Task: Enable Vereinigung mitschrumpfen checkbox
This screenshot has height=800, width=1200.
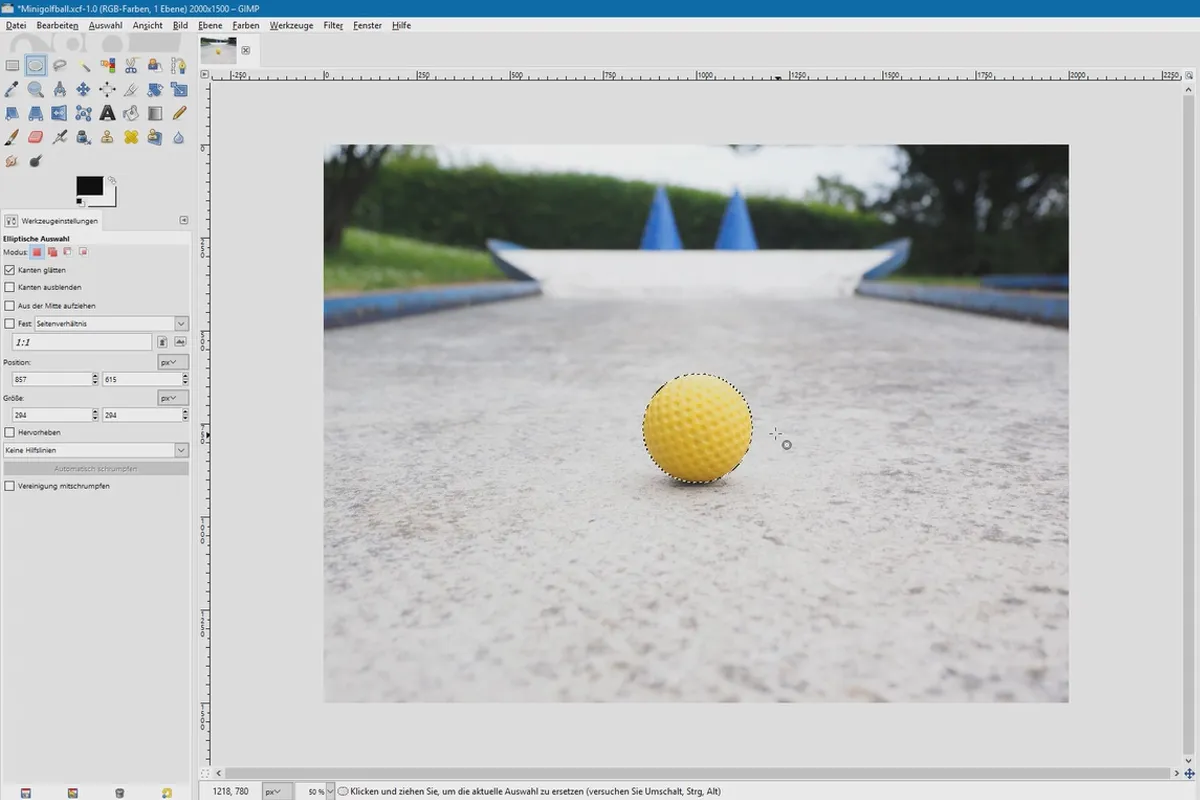Action: click(10, 486)
